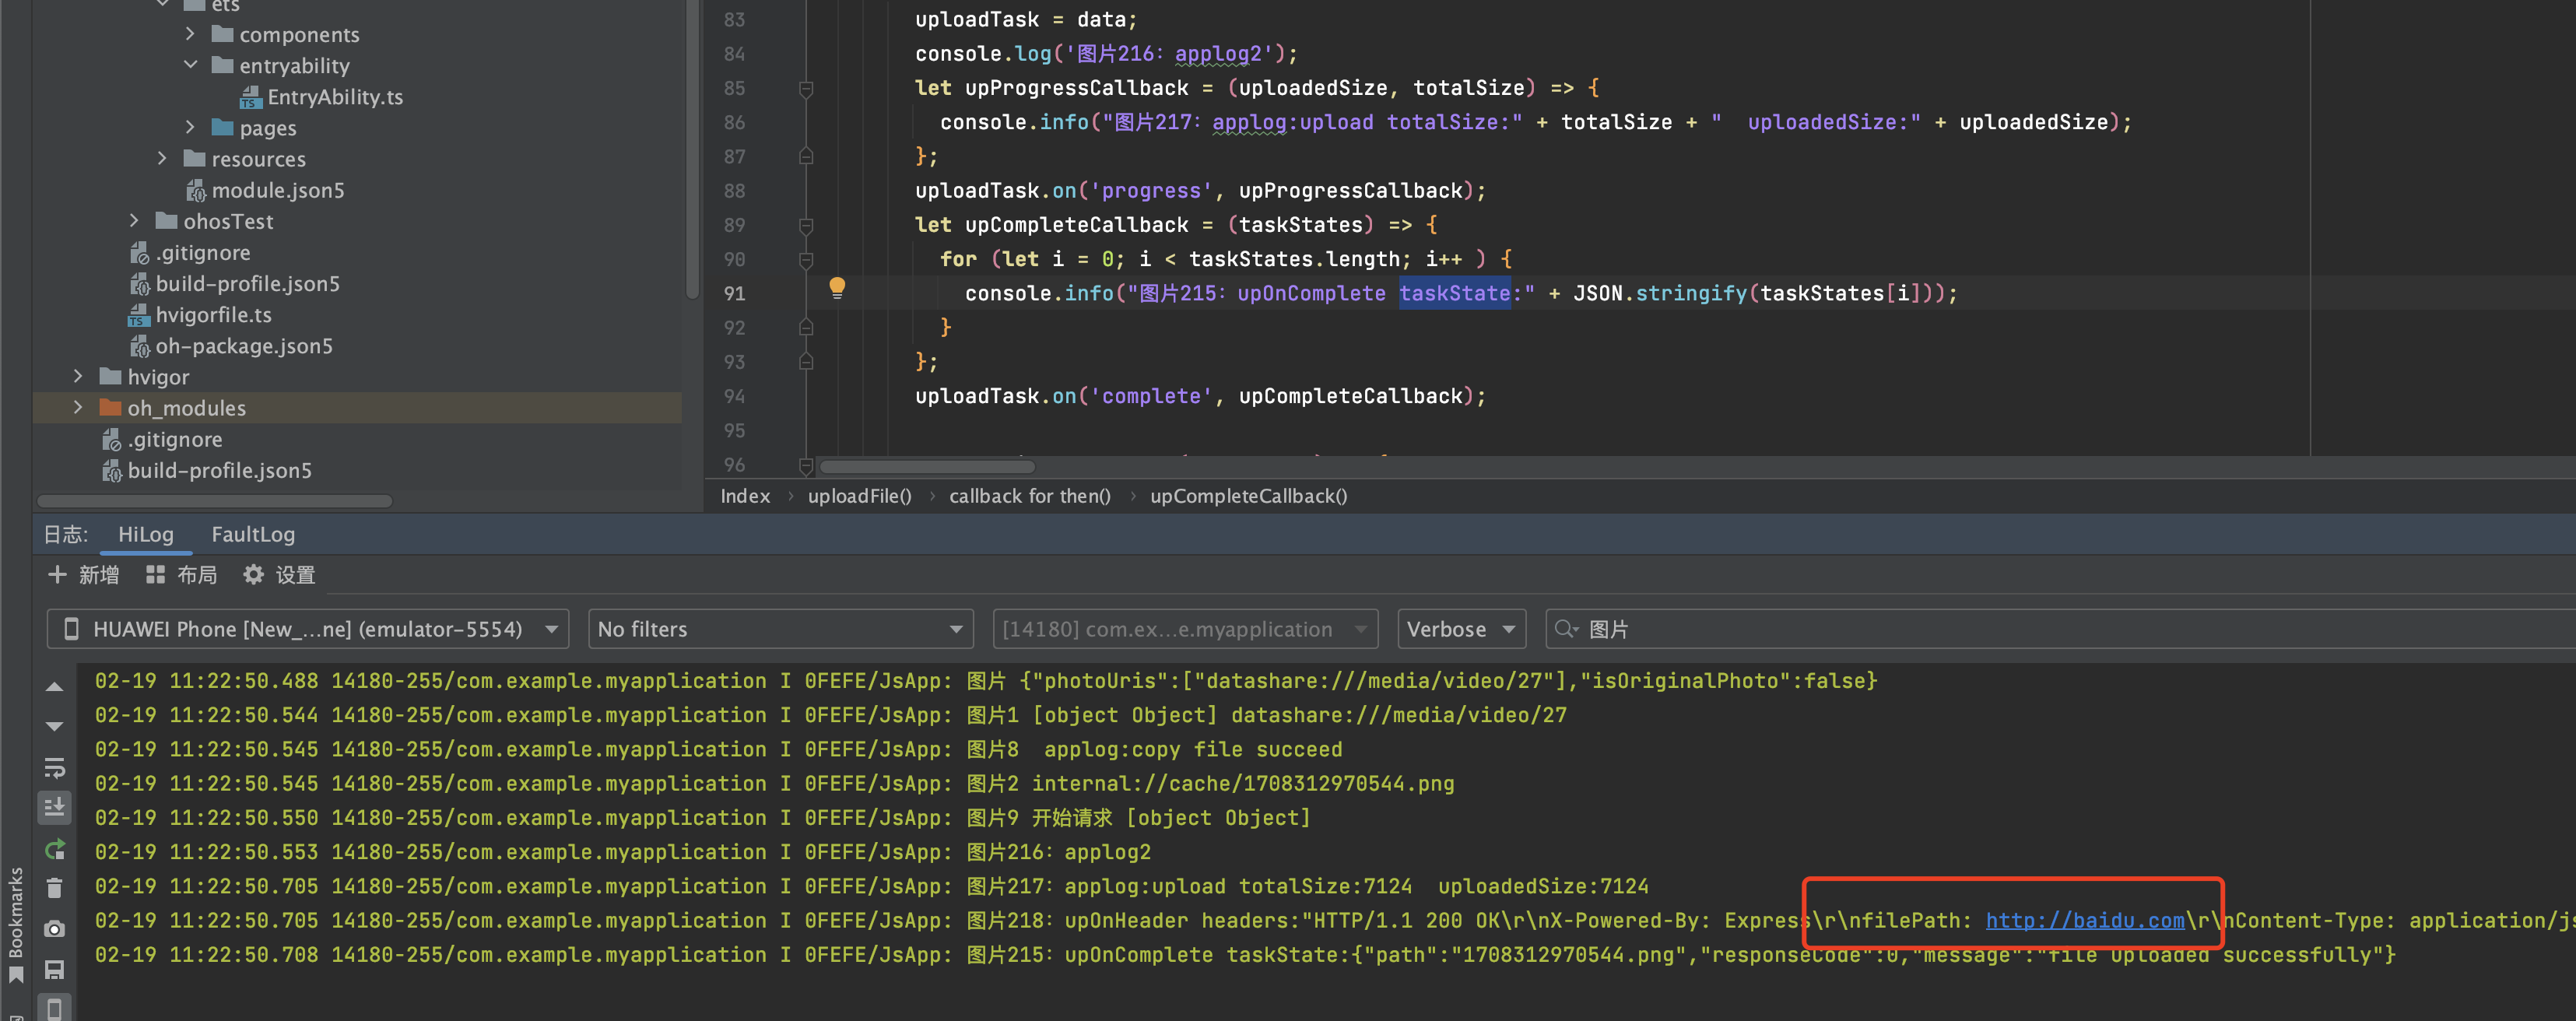Click the EntryAbility.ts file icon
Viewport: 2576px width, 1021px height.
coord(251,97)
